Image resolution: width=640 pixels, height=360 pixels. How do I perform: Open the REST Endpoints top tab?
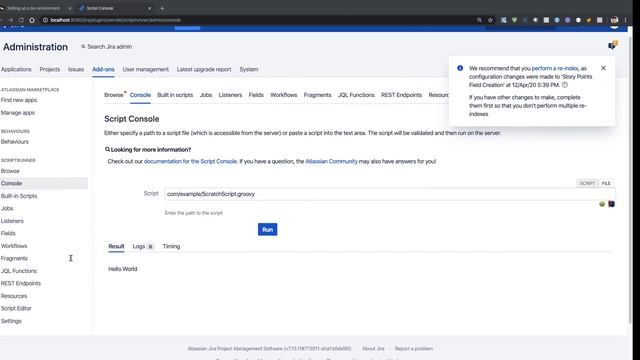pyautogui.click(x=402, y=95)
